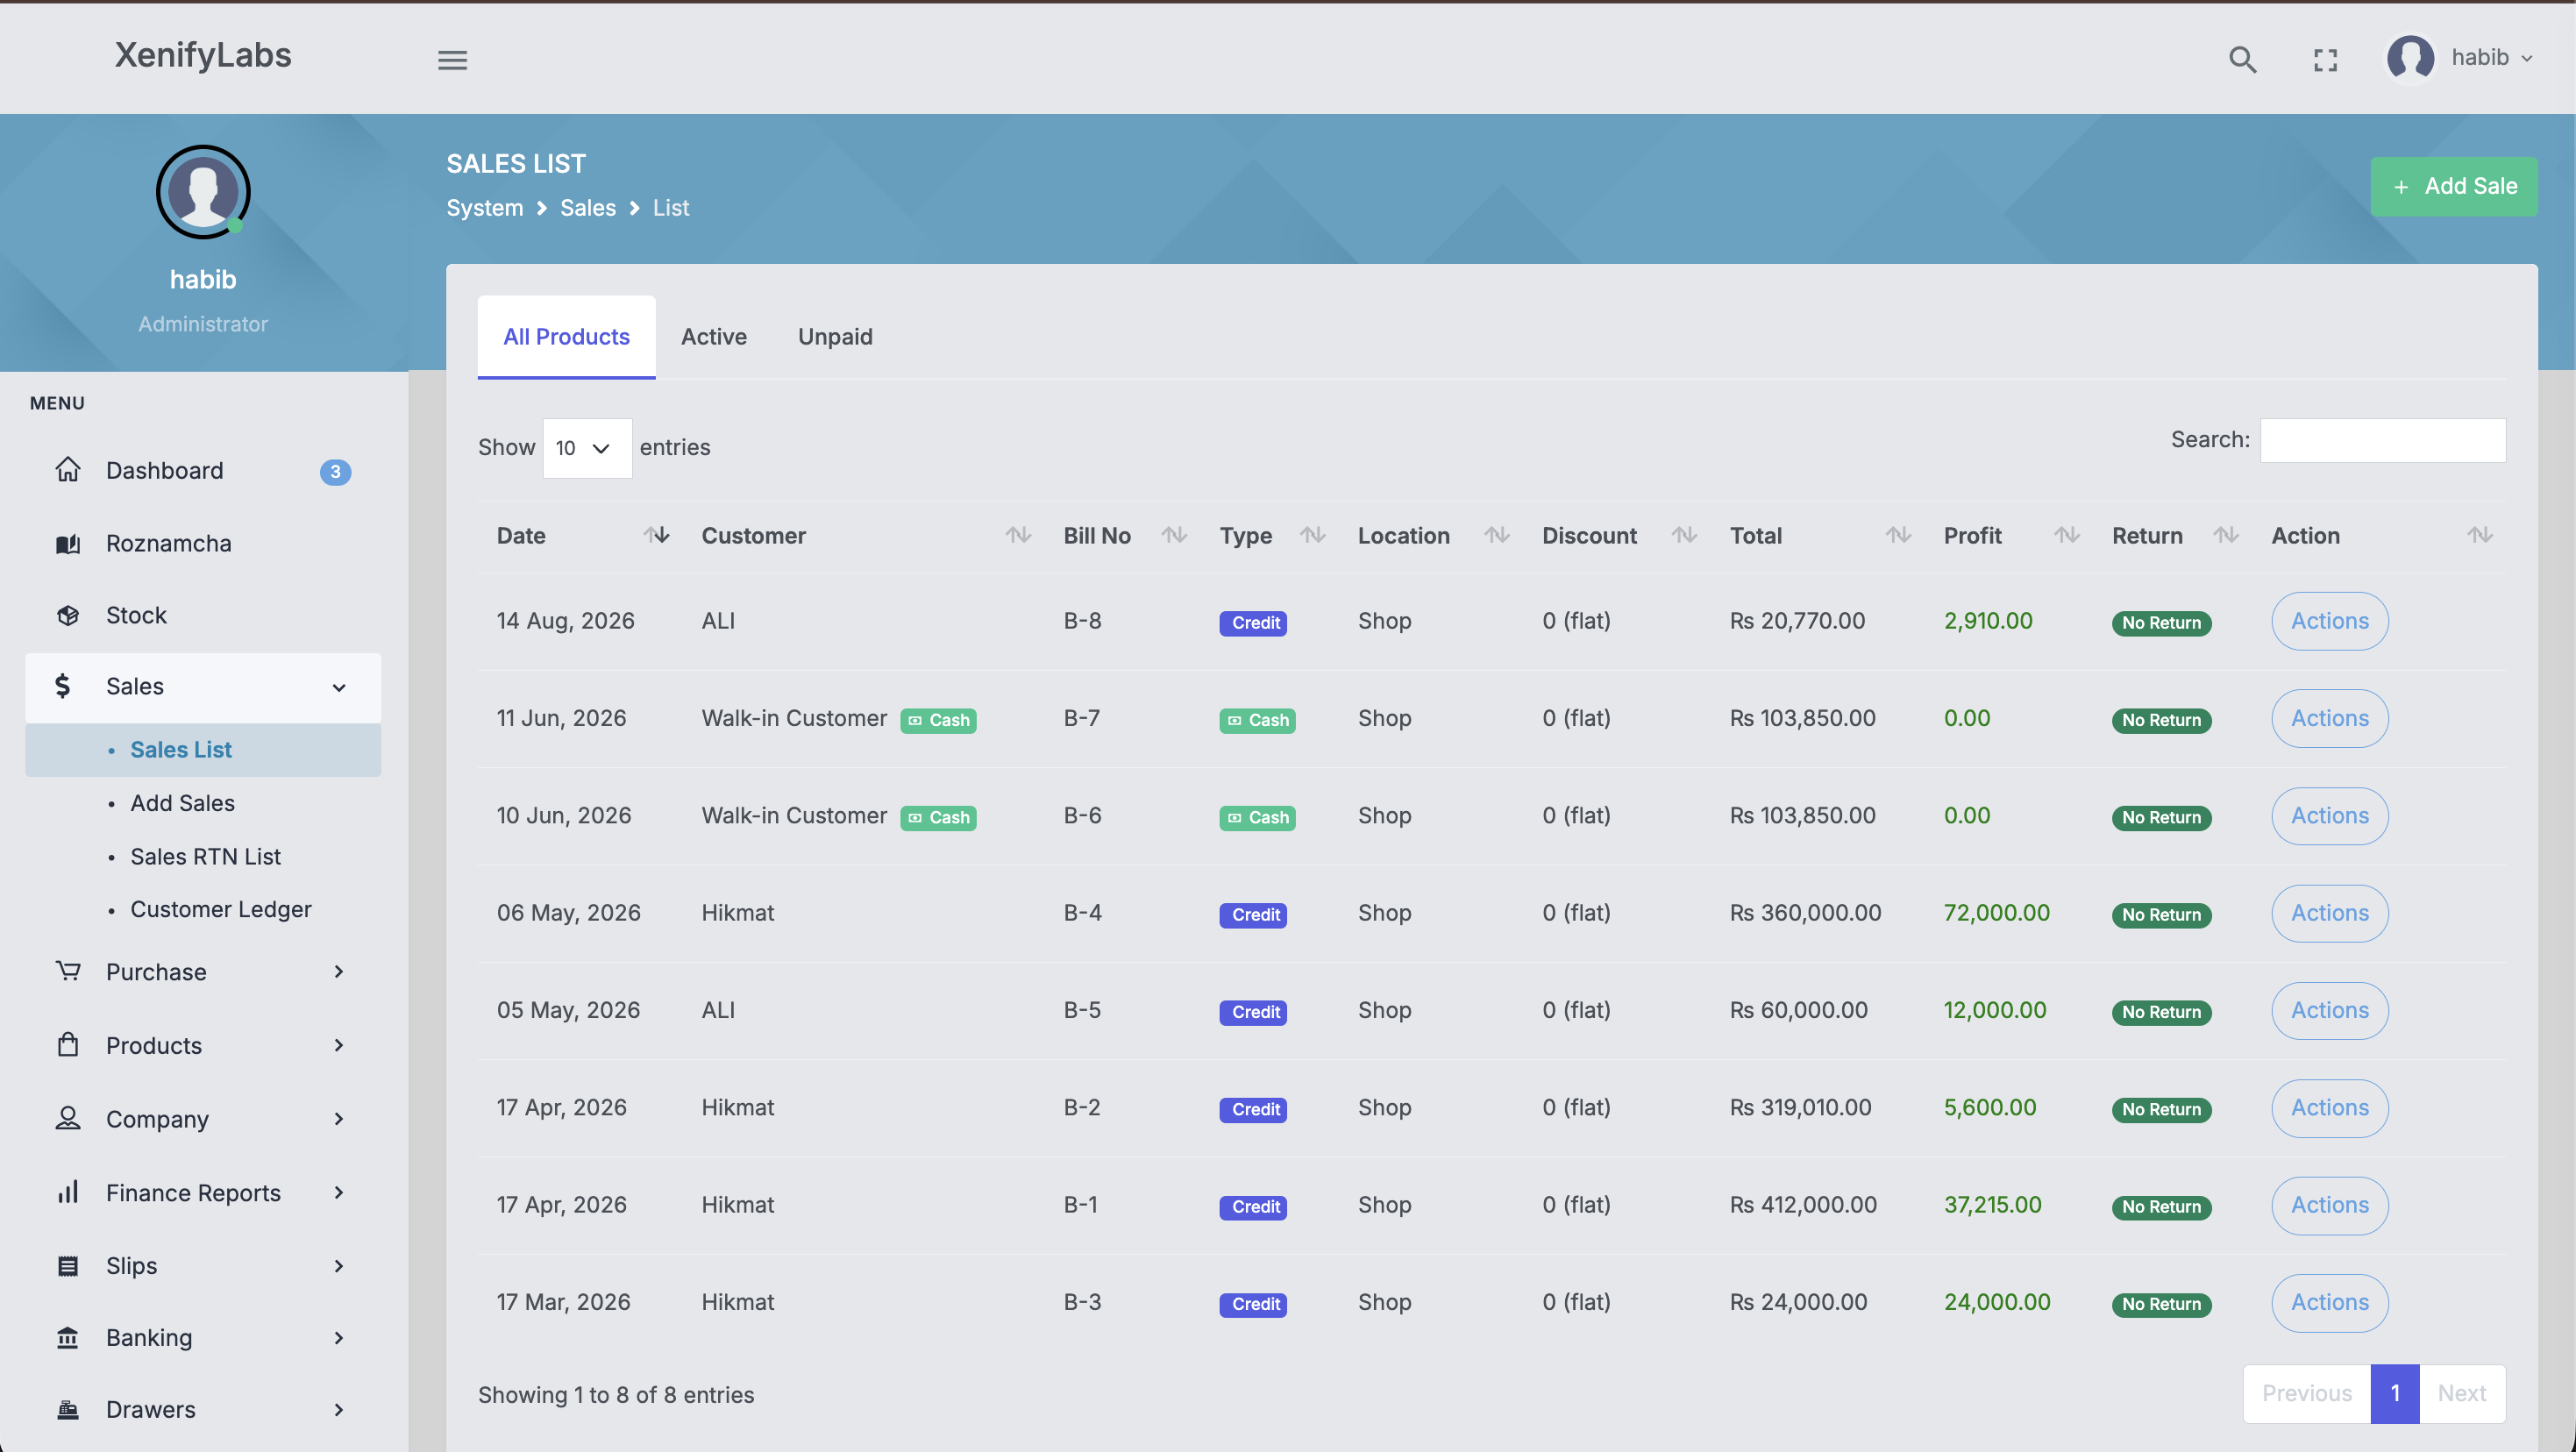Click pagination page 1 button
Screen dimensions: 2576x1452
[2395, 1393]
